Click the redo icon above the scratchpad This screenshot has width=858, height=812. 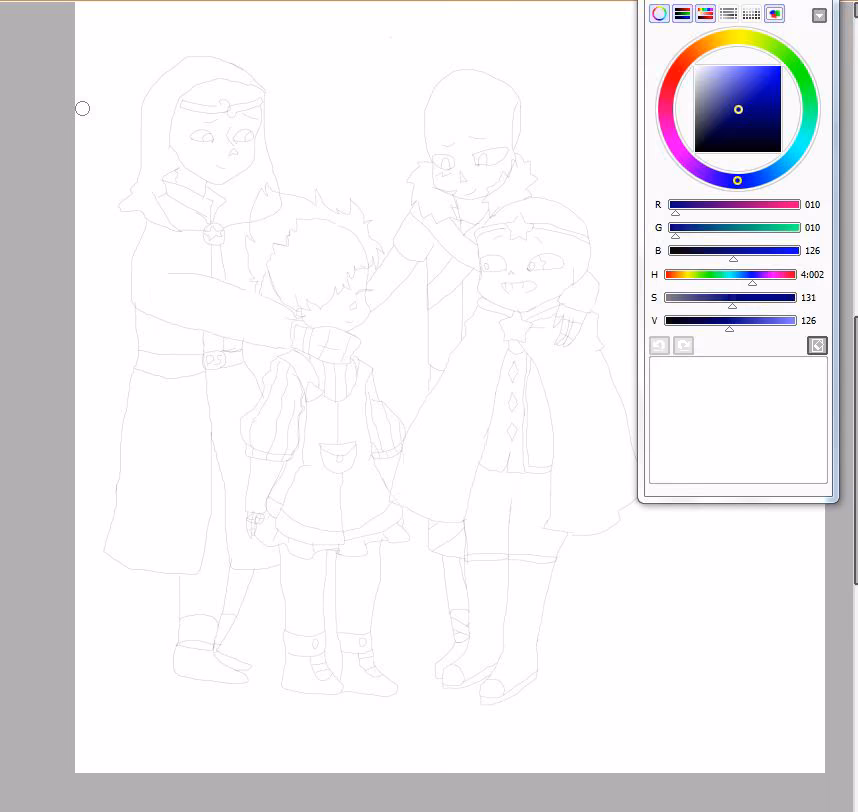[x=683, y=345]
